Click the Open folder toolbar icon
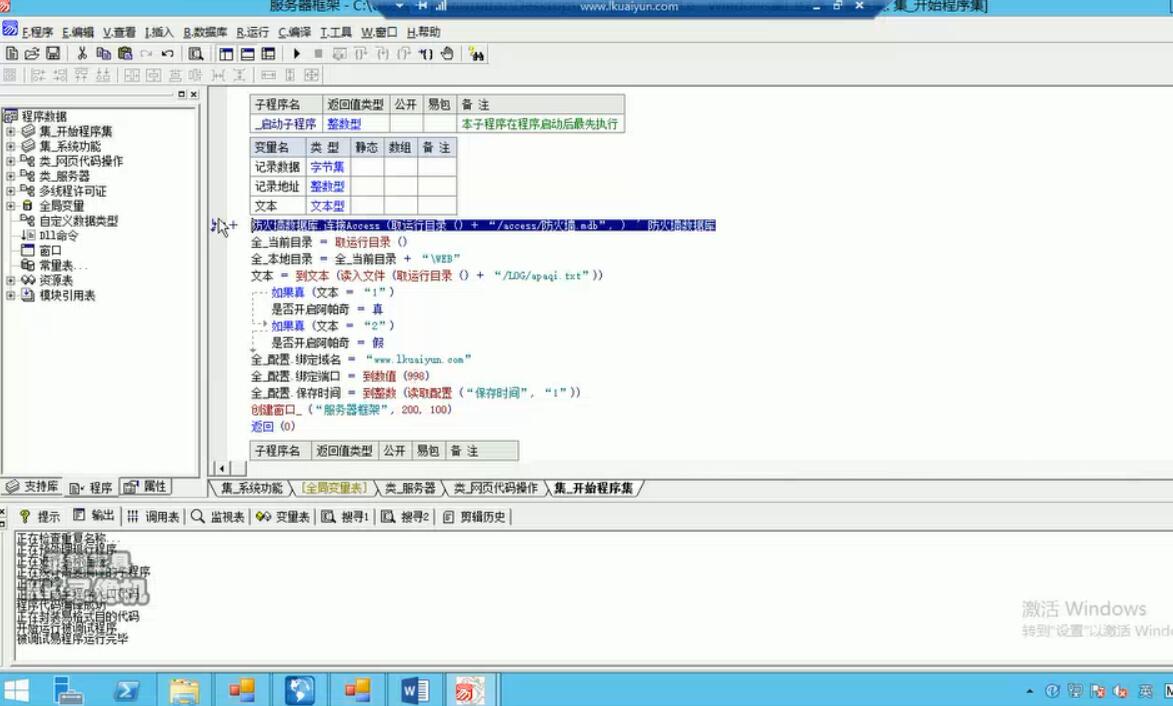Screen dimensions: 1173x706 click(32, 54)
